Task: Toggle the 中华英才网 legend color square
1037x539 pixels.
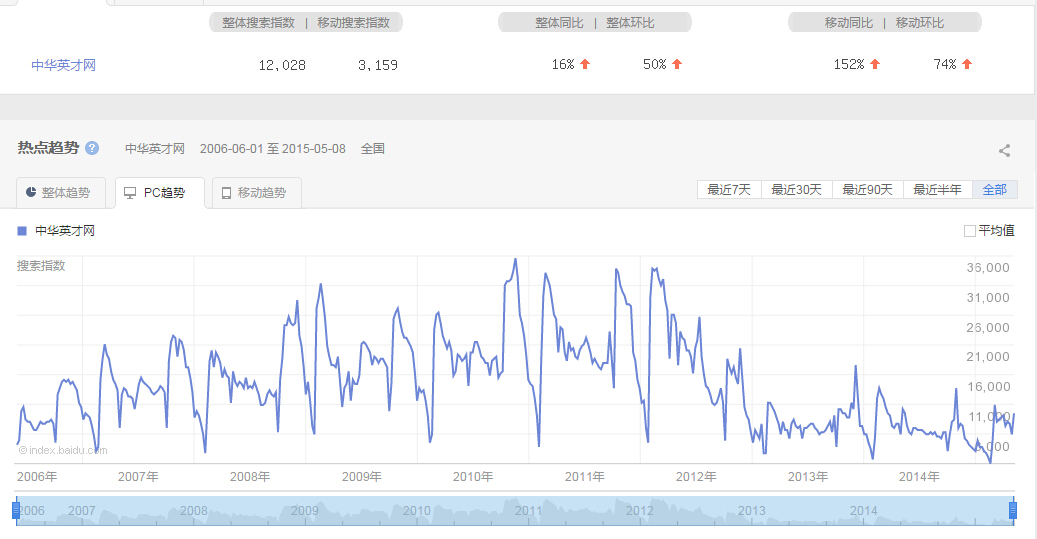Action: [22, 231]
